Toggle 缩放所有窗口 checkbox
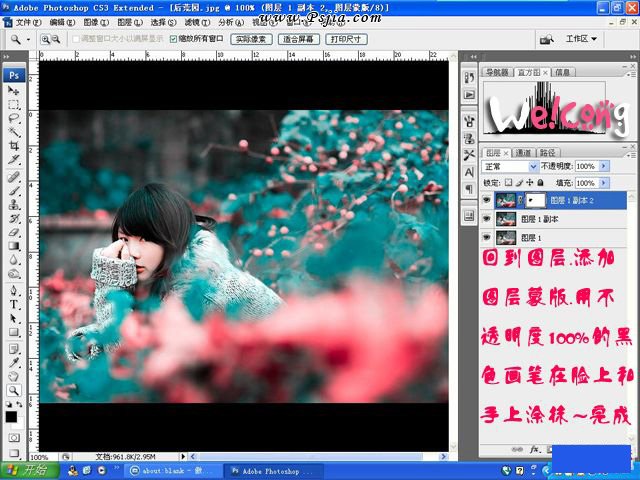The height and width of the screenshot is (480, 640). (173, 39)
